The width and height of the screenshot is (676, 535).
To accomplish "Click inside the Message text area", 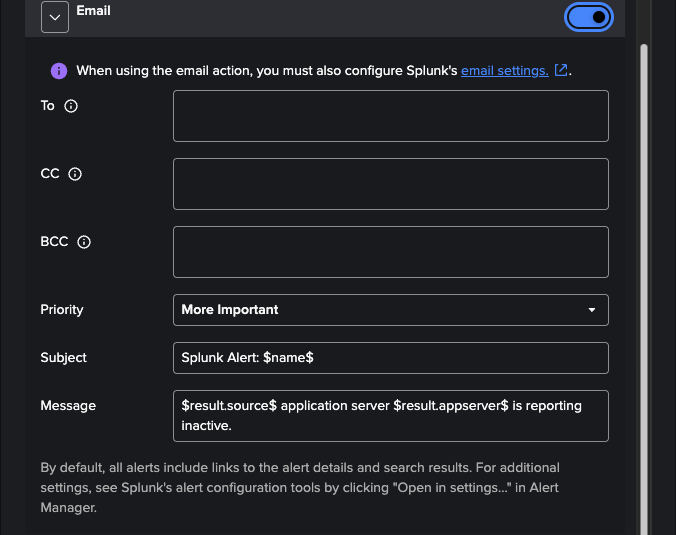I will [x=390, y=415].
